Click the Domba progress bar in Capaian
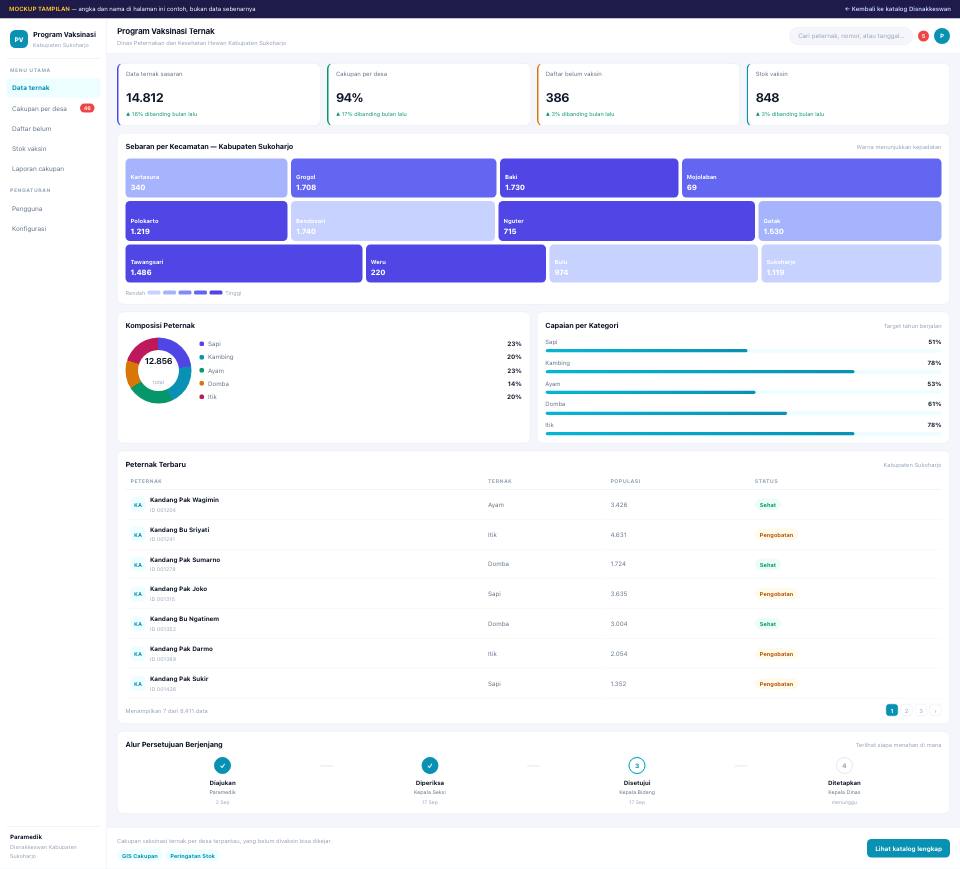The image size is (960, 869). [743, 413]
